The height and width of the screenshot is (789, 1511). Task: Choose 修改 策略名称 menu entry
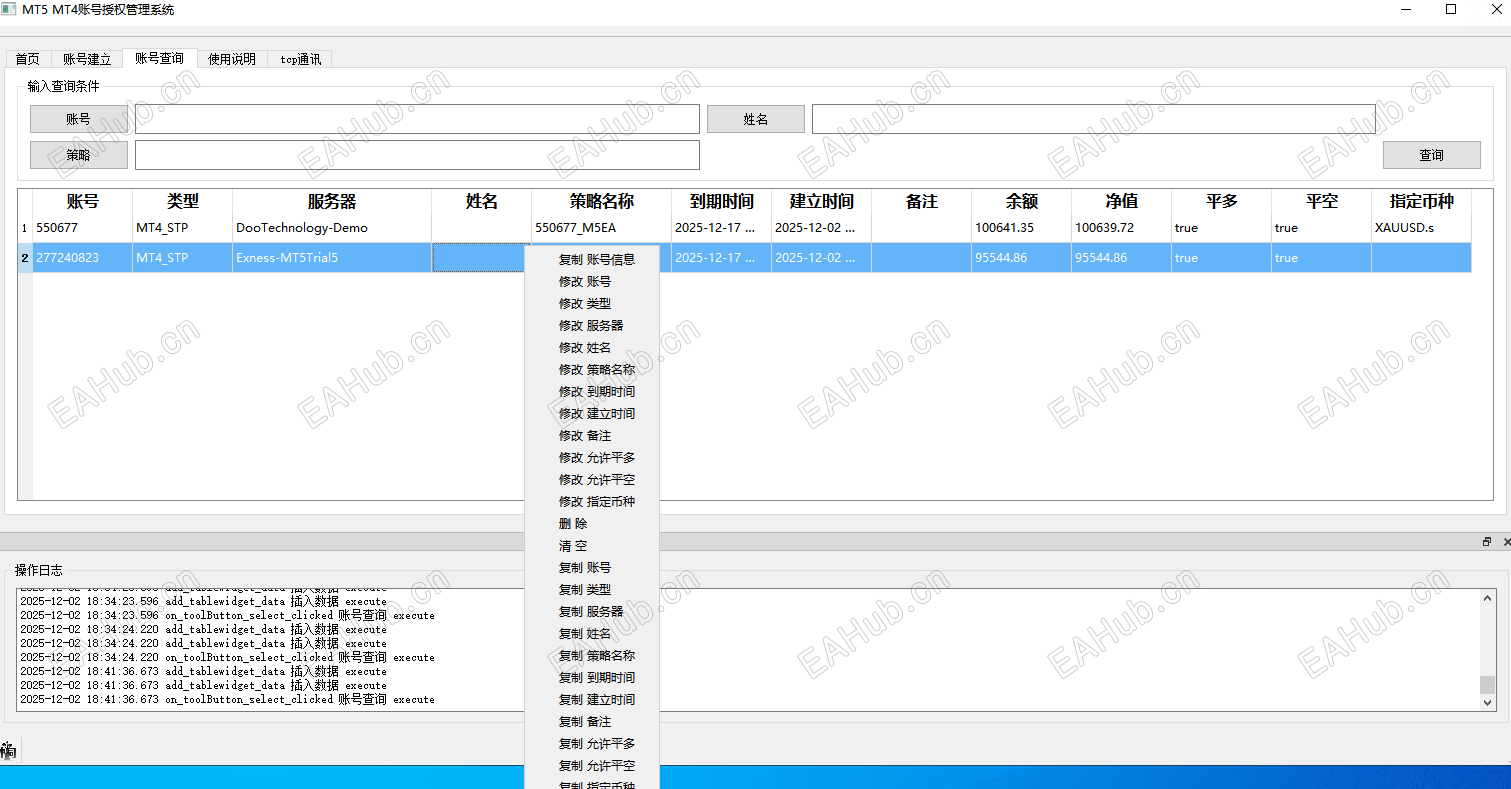click(x=592, y=369)
